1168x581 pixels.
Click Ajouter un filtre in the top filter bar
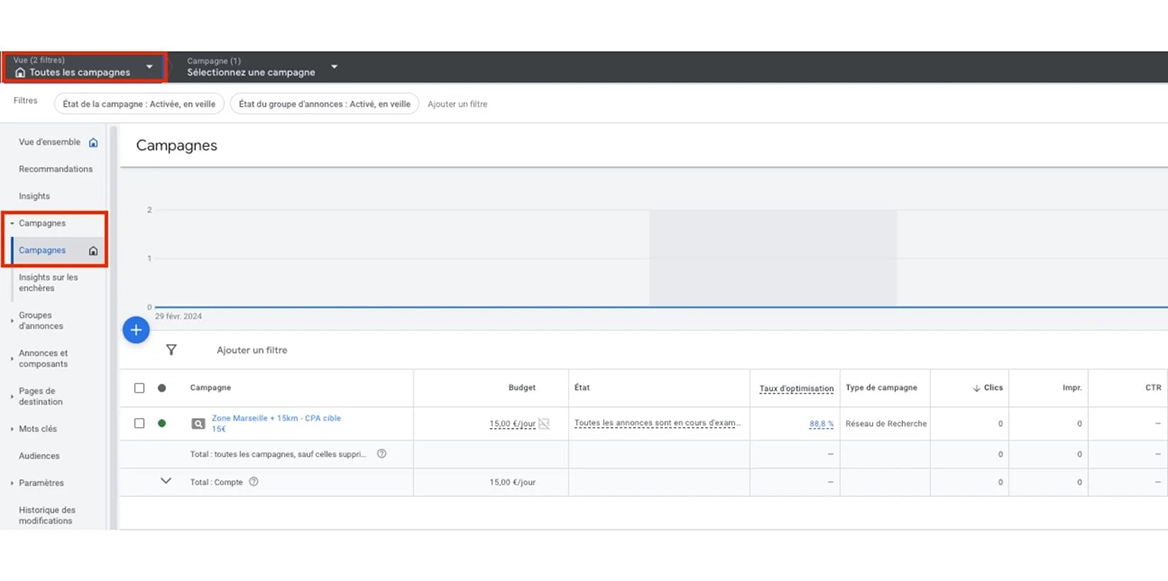click(x=457, y=104)
